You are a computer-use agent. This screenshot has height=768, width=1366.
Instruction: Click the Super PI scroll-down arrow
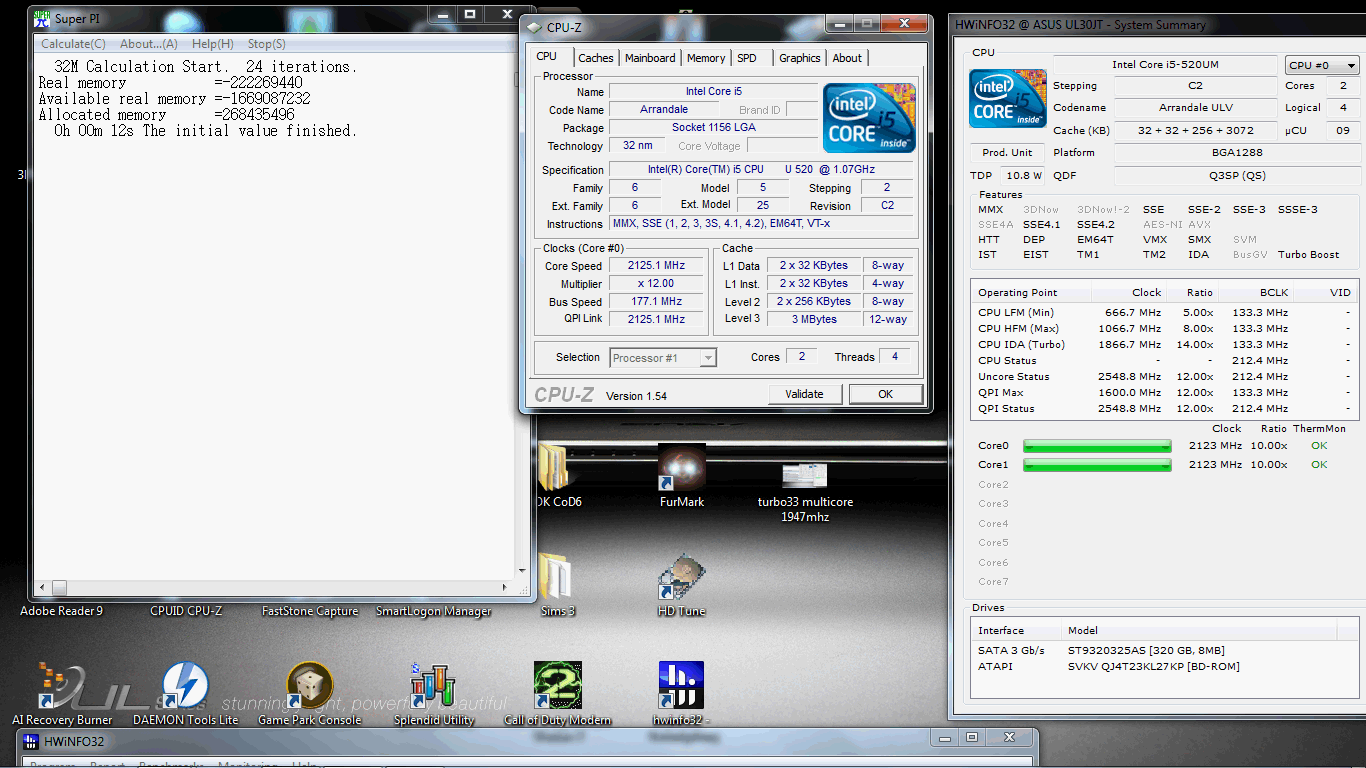520,572
